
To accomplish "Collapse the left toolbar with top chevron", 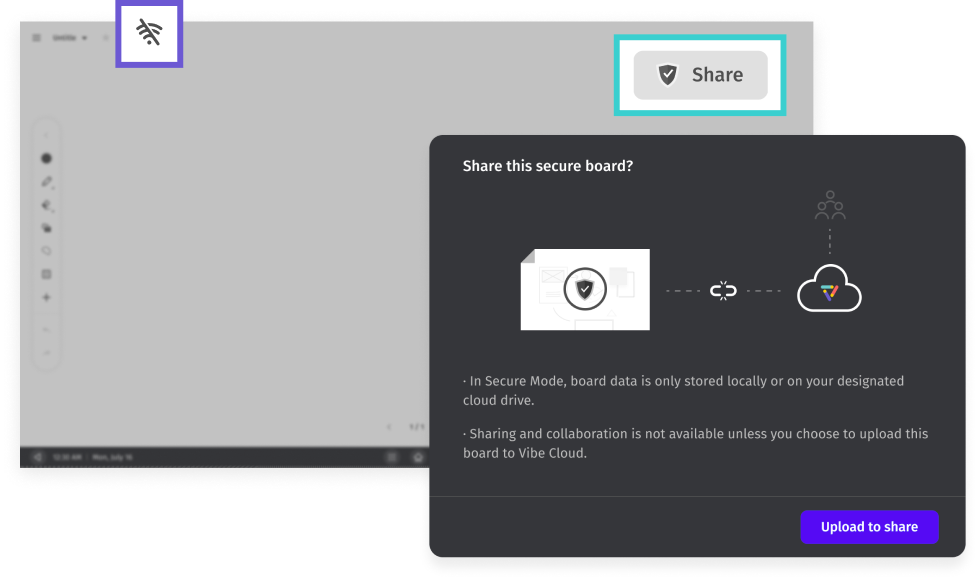I will (x=46, y=135).
